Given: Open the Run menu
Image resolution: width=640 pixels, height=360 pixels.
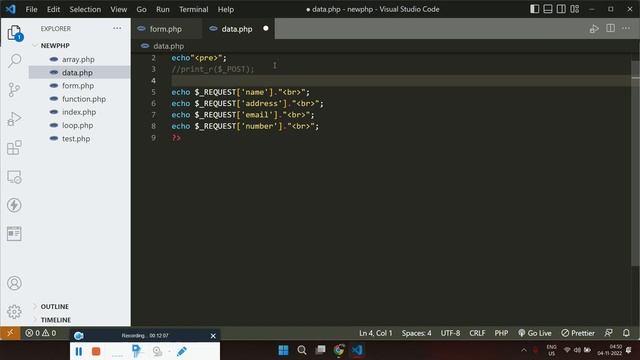Looking at the screenshot, I should (x=162, y=9).
